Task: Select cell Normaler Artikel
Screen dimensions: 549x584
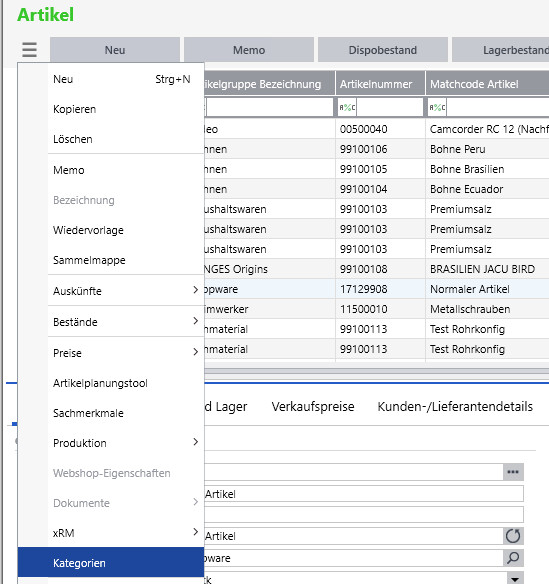Action: (x=488, y=289)
